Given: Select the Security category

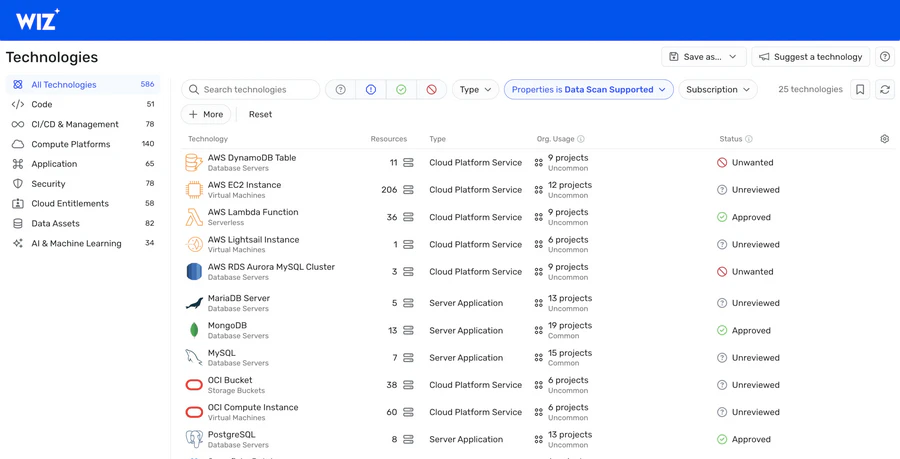Looking at the screenshot, I should (83, 184).
